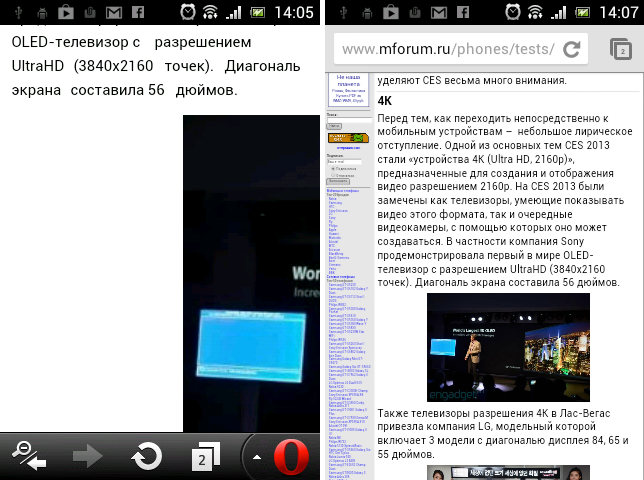
Task: Tap the Facebook notification in the 14:05 status bar
Action: [x=138, y=12]
